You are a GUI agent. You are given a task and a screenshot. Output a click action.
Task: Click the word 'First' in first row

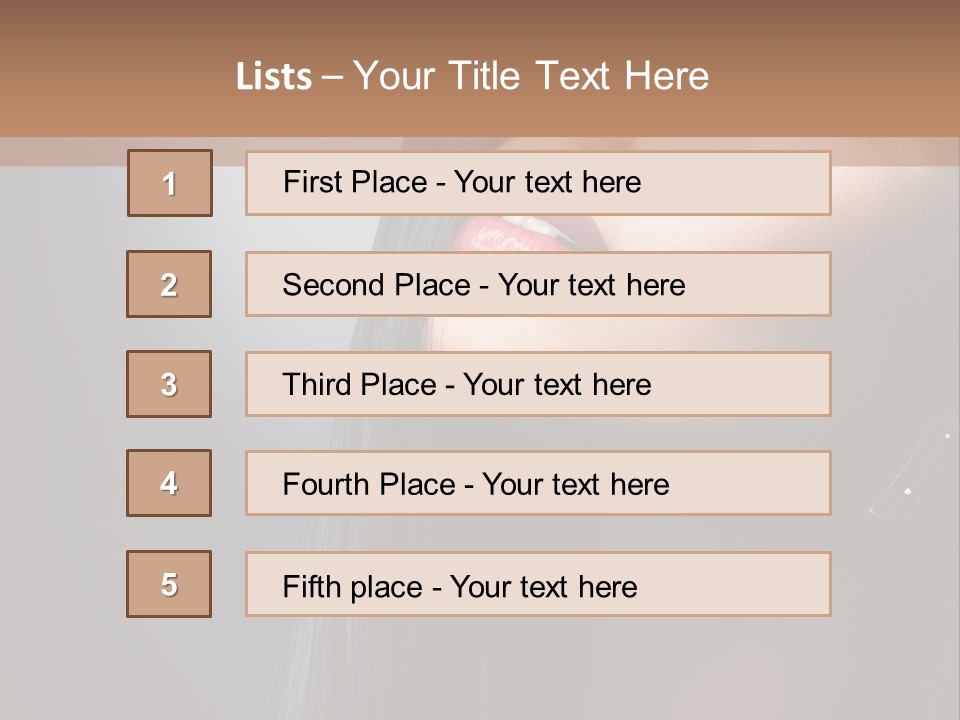tap(314, 182)
